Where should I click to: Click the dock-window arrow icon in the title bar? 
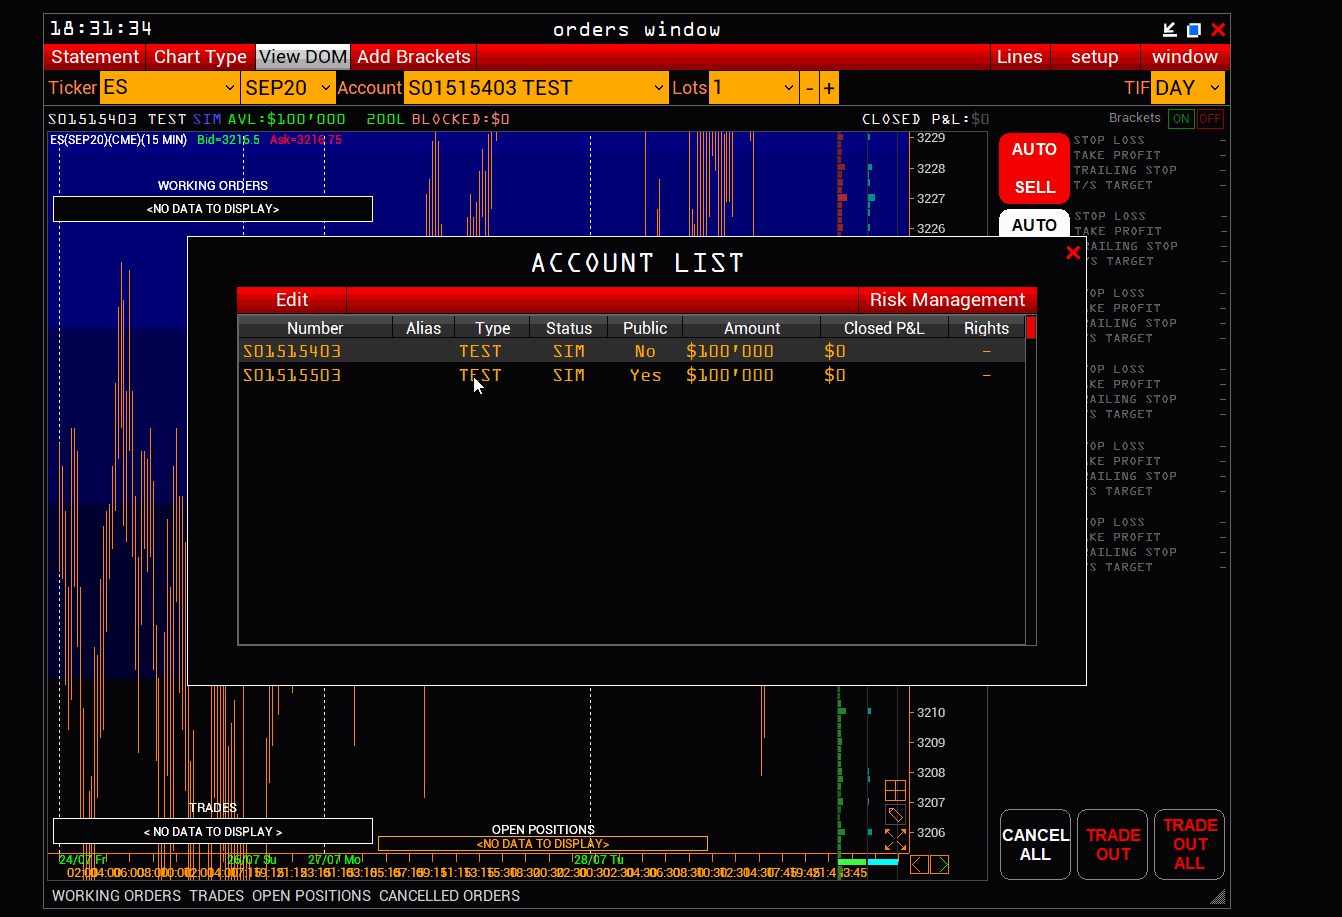point(1170,30)
